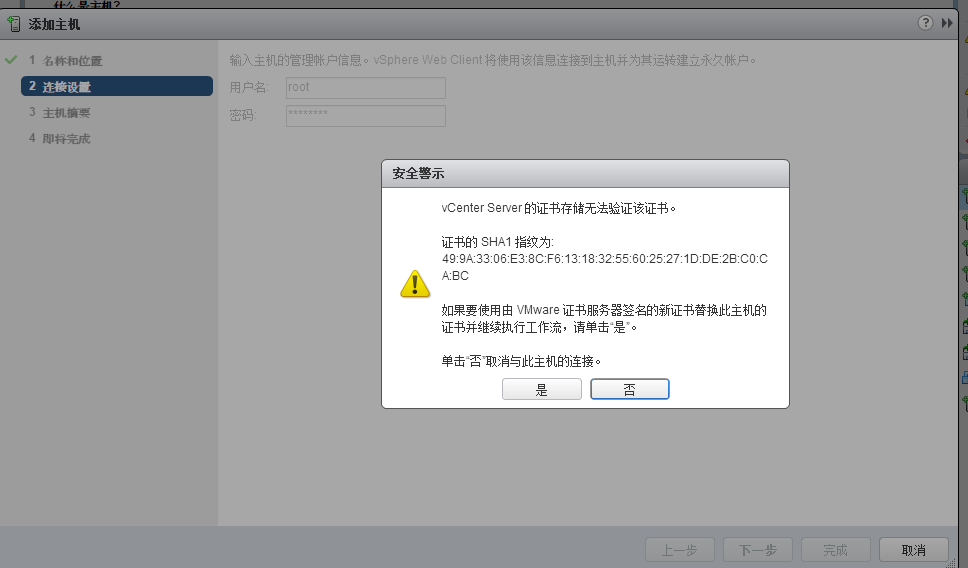Click the 添加主机 host icon in the title bar
968x568 pixels.
coord(14,24)
